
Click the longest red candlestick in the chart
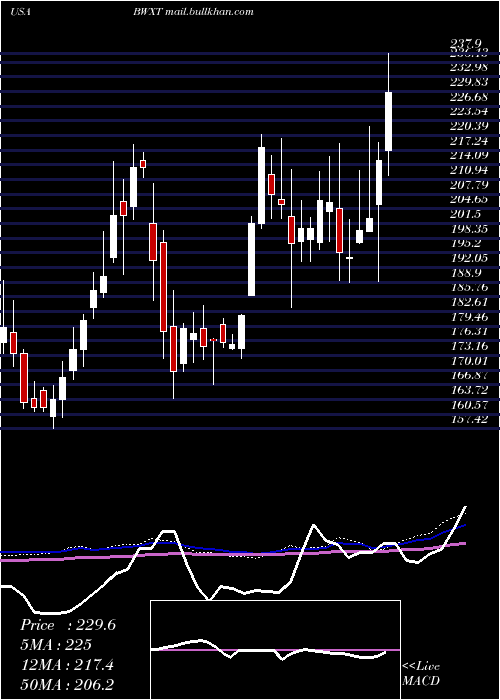[163, 287]
